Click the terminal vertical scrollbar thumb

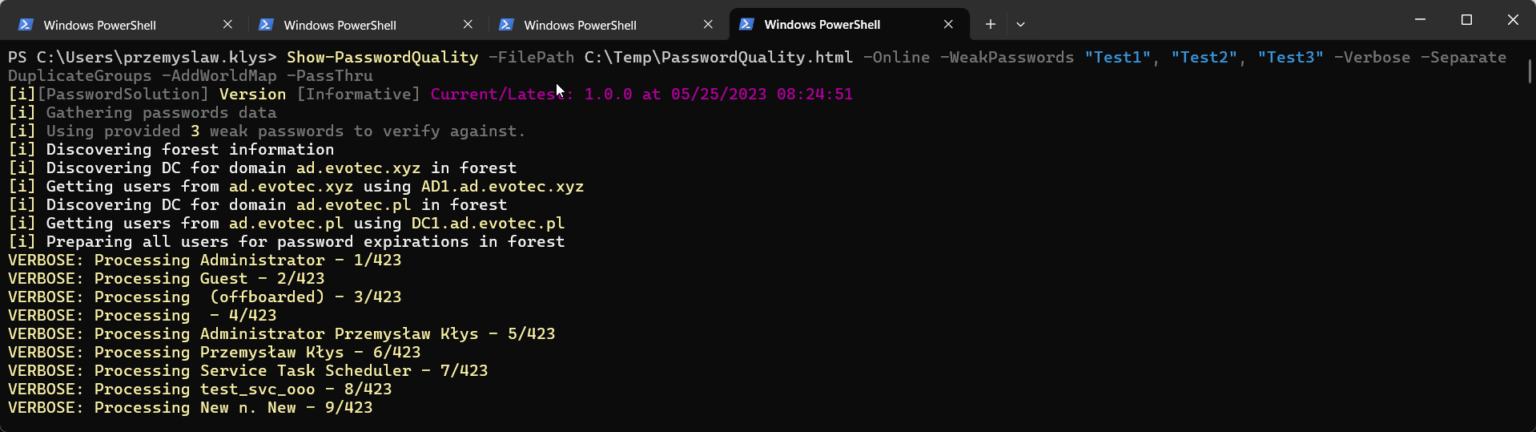1529,70
